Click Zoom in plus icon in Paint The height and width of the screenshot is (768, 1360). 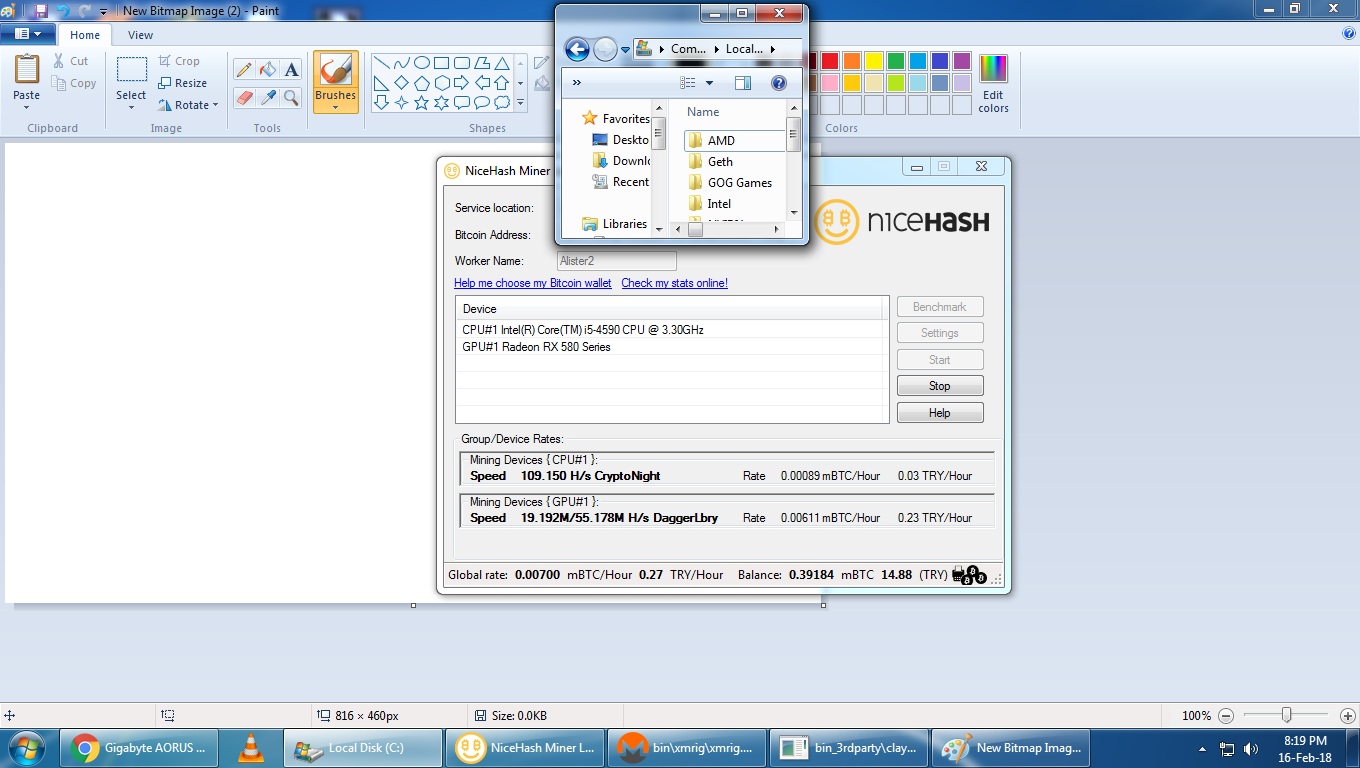click(1347, 716)
